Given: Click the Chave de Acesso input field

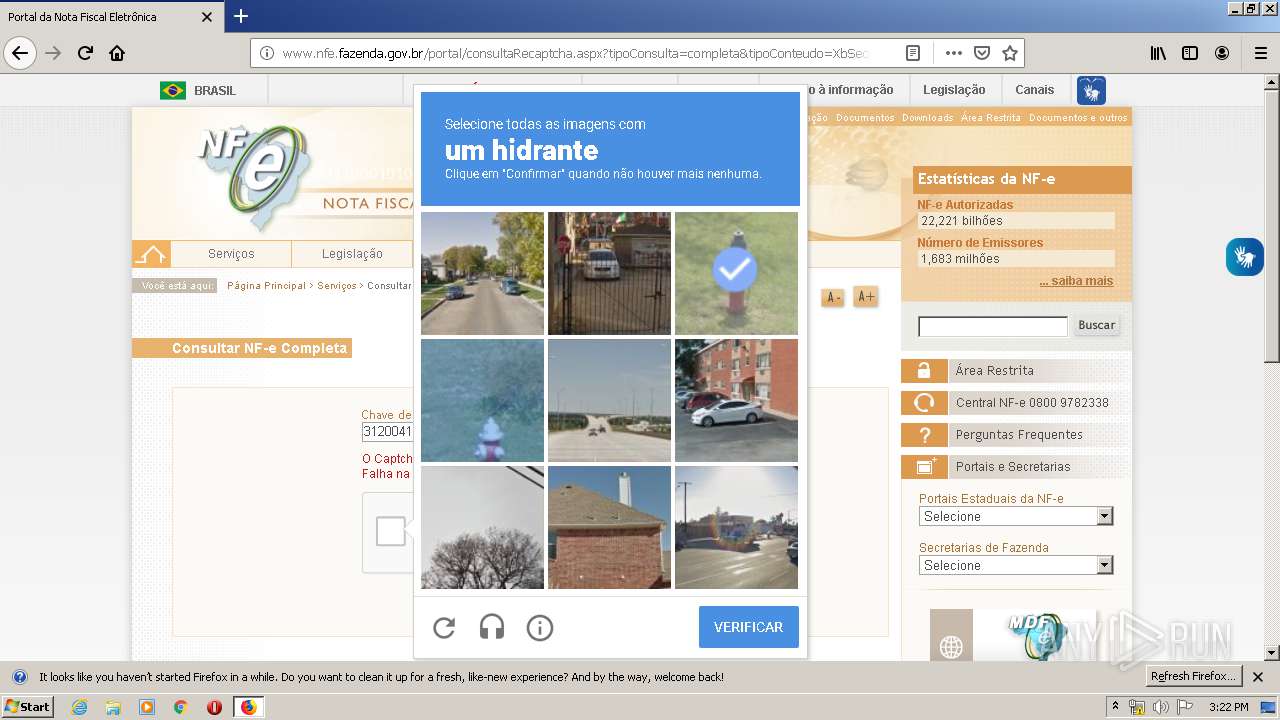Looking at the screenshot, I should (387, 432).
